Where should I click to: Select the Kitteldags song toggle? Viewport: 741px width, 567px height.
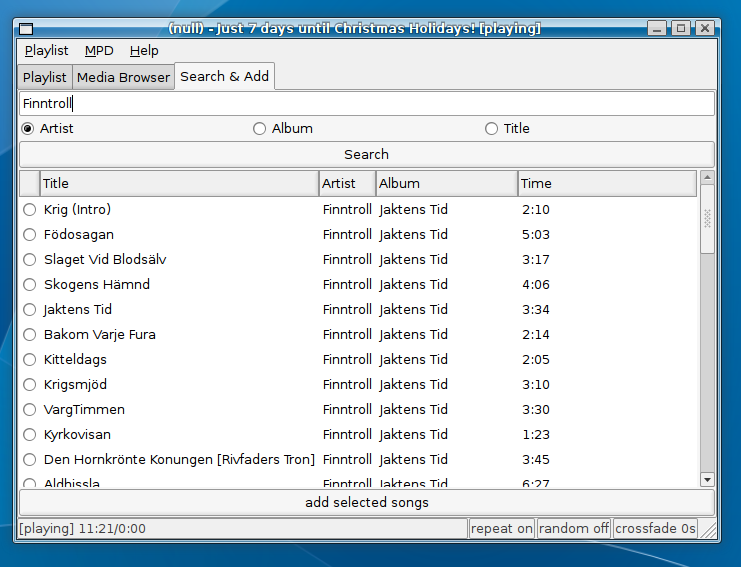[30, 360]
